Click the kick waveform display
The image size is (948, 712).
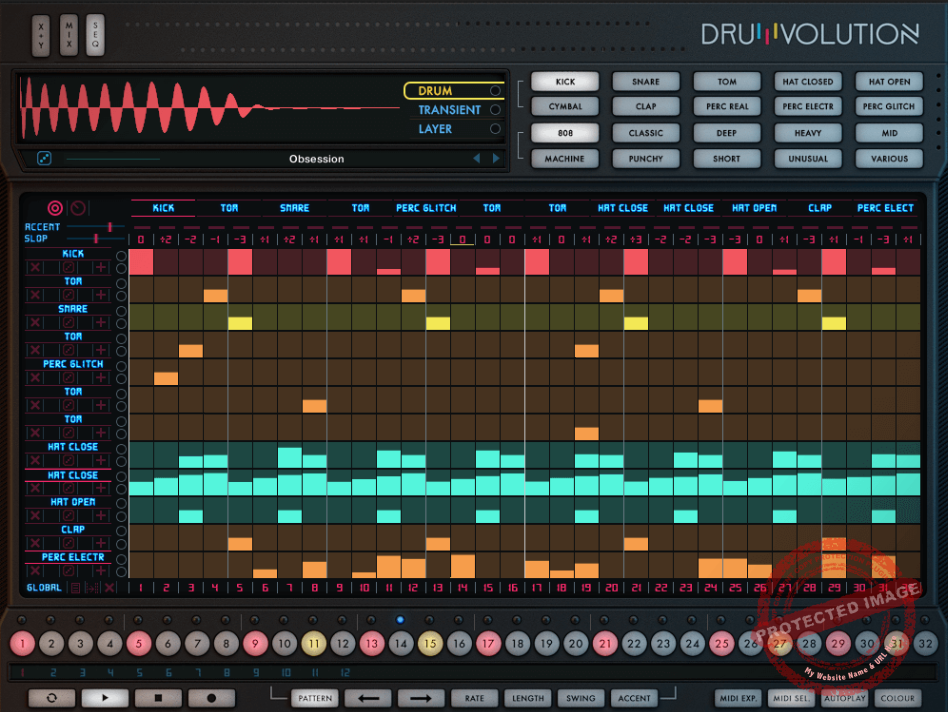point(209,108)
